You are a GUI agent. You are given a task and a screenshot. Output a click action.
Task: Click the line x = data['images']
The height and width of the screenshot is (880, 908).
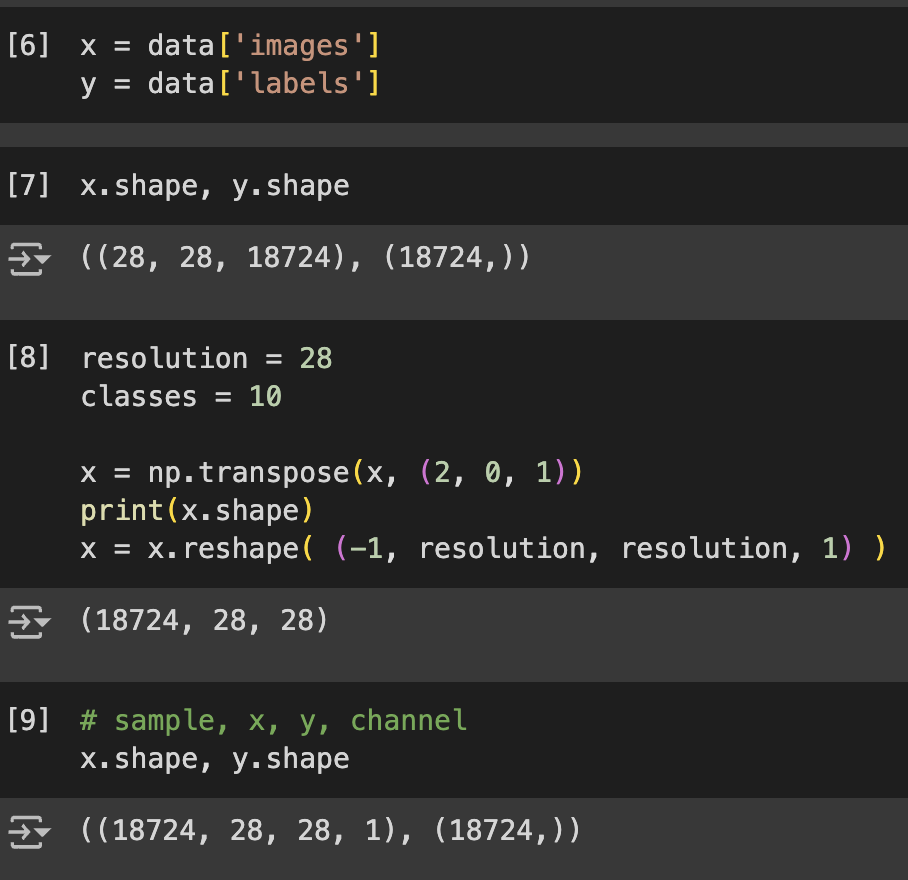230,46
